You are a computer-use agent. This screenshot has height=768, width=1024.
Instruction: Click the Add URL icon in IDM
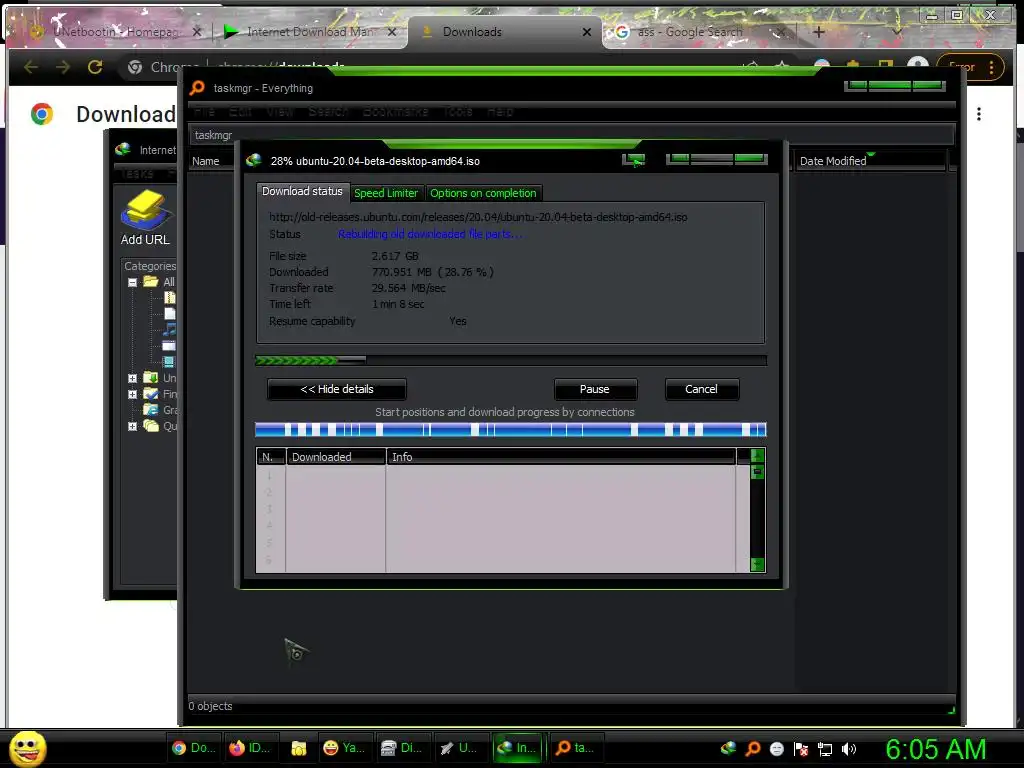pos(145,218)
